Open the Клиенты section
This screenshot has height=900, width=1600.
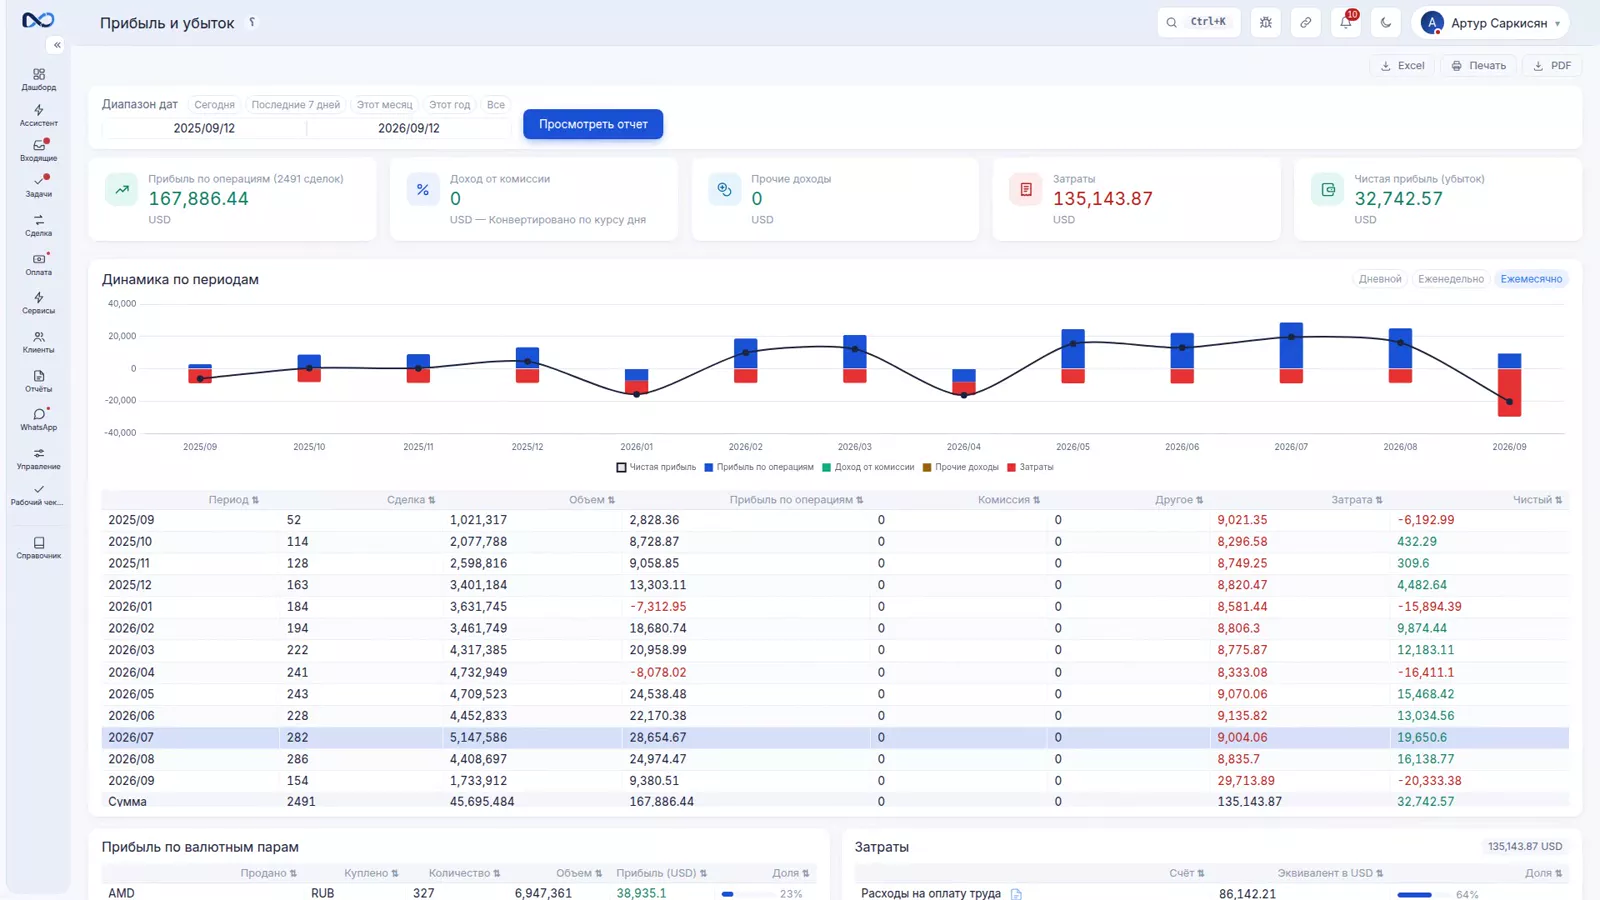coord(38,342)
